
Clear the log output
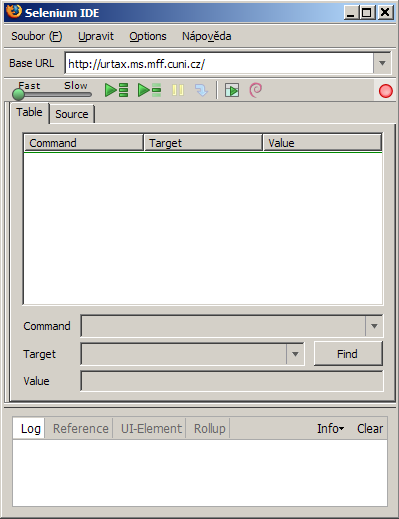point(370,428)
